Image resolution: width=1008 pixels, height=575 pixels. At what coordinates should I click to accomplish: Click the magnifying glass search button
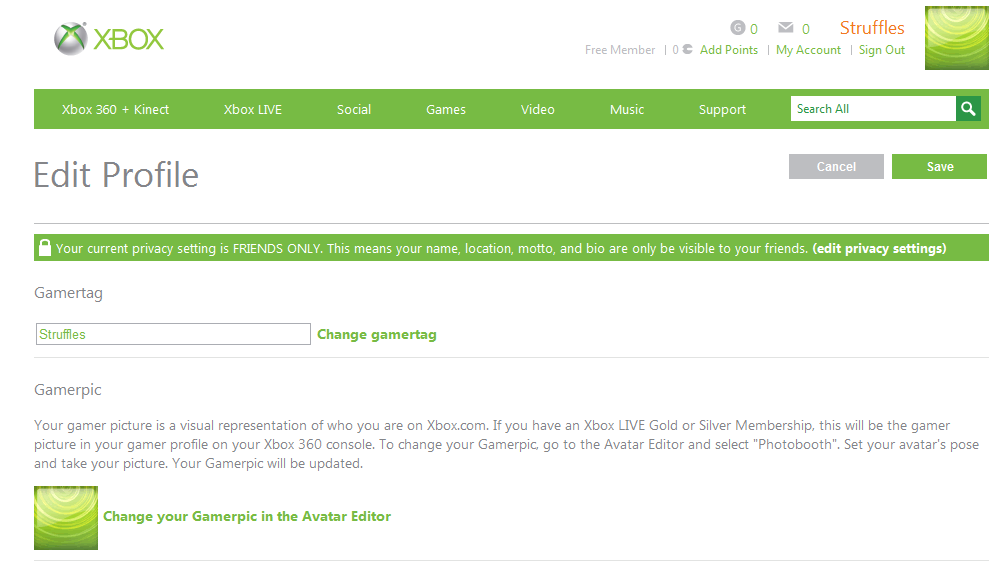click(x=968, y=109)
